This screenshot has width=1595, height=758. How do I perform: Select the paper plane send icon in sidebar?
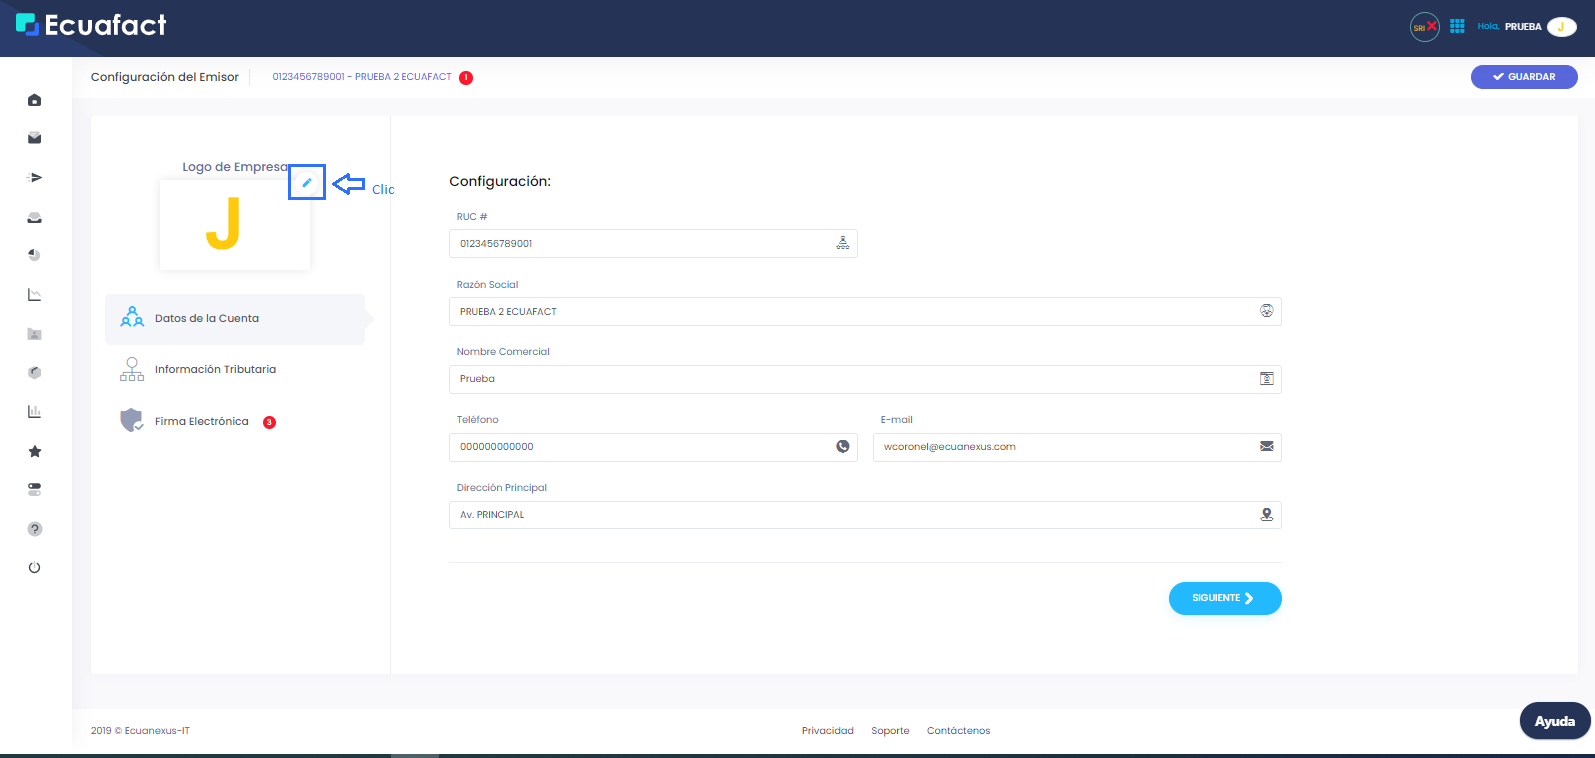[35, 178]
